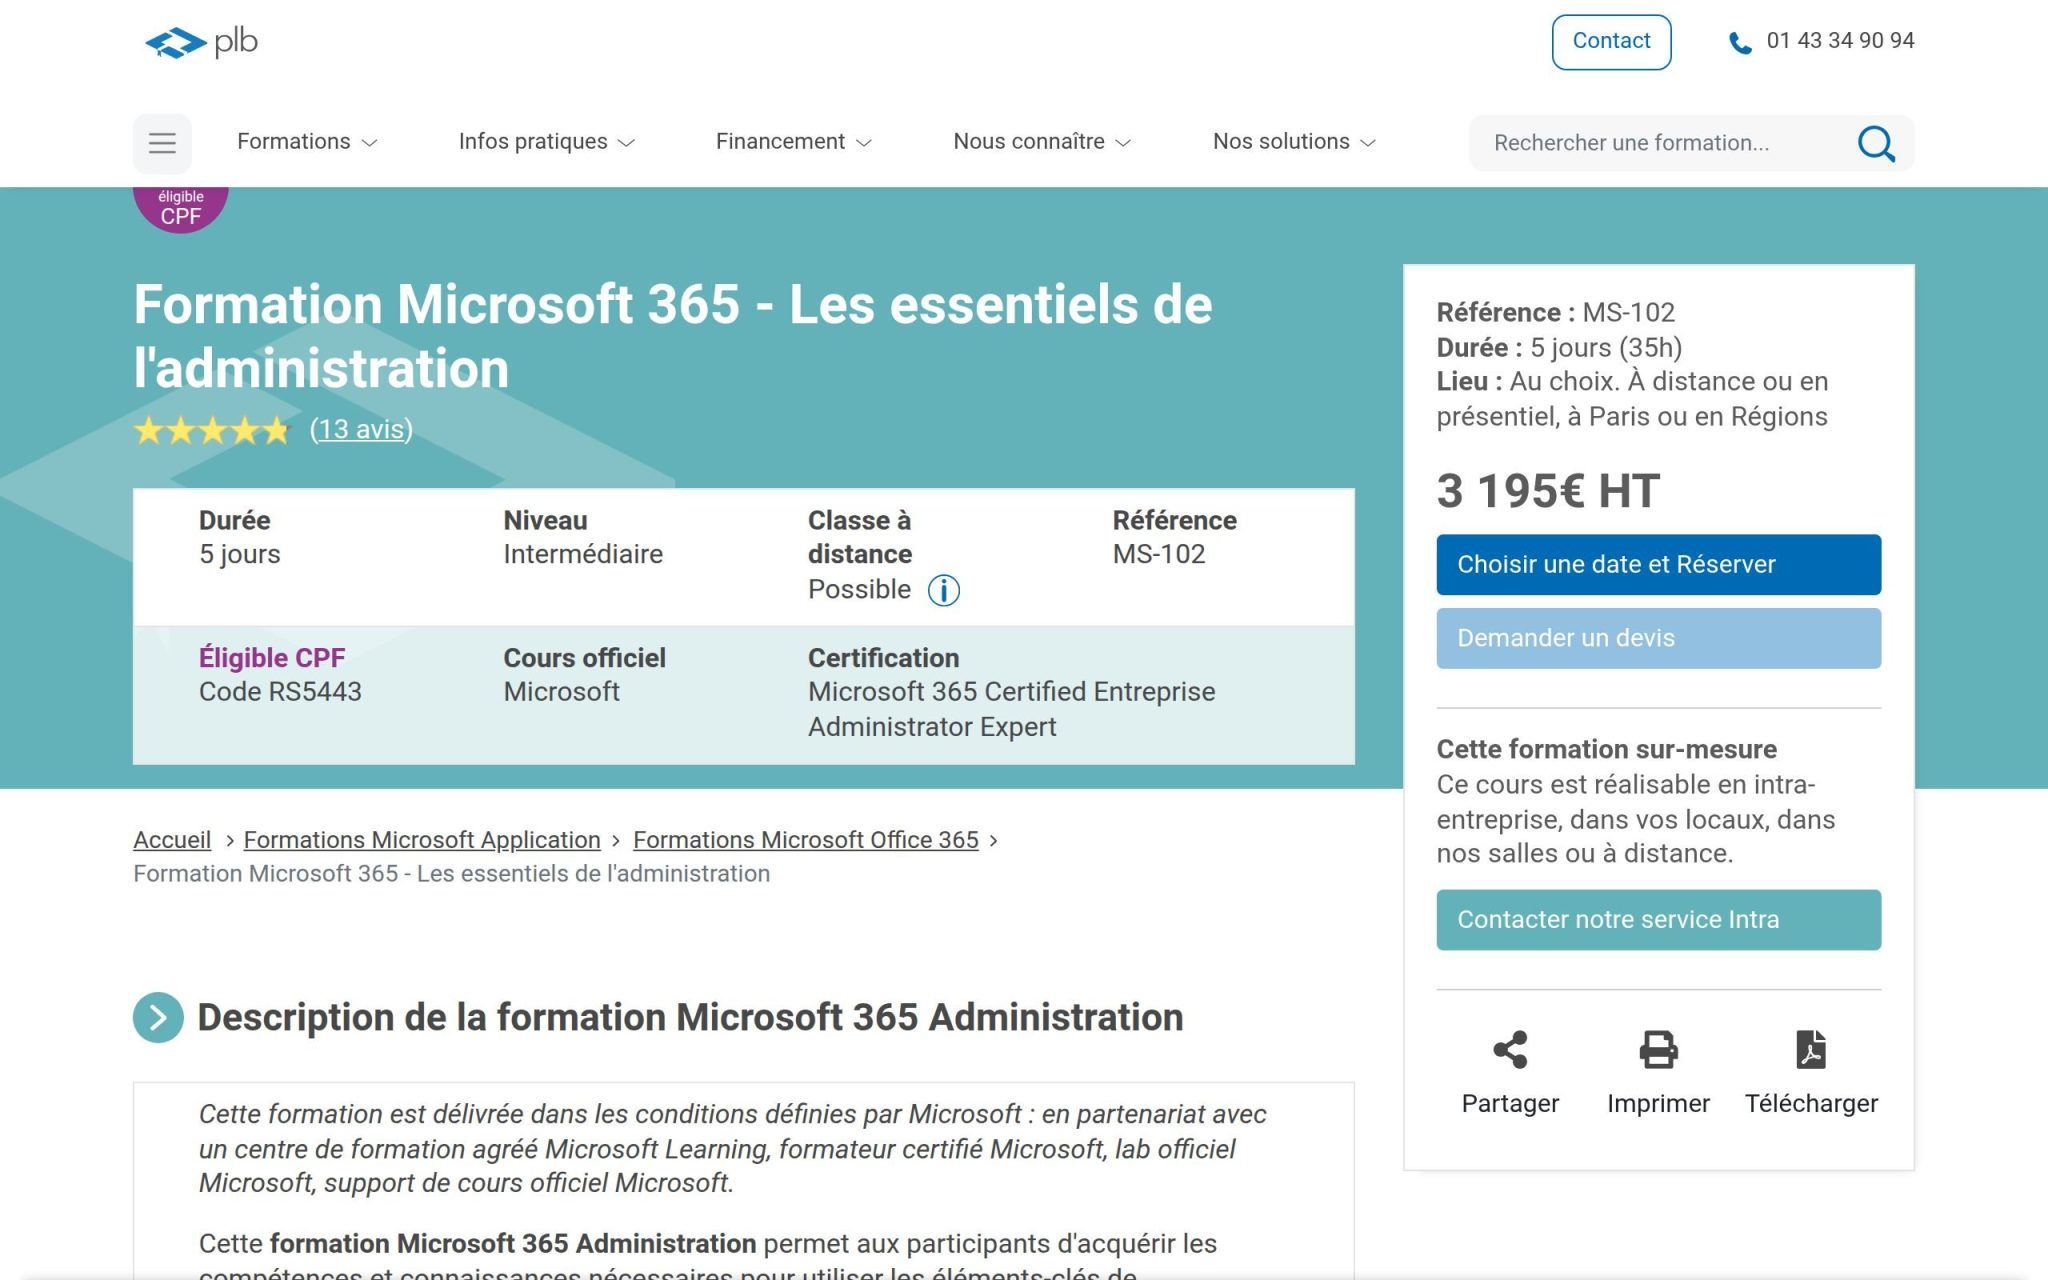Viewport: 2048px width, 1280px height.
Task: Click the Télécharger label
Action: [1811, 1103]
